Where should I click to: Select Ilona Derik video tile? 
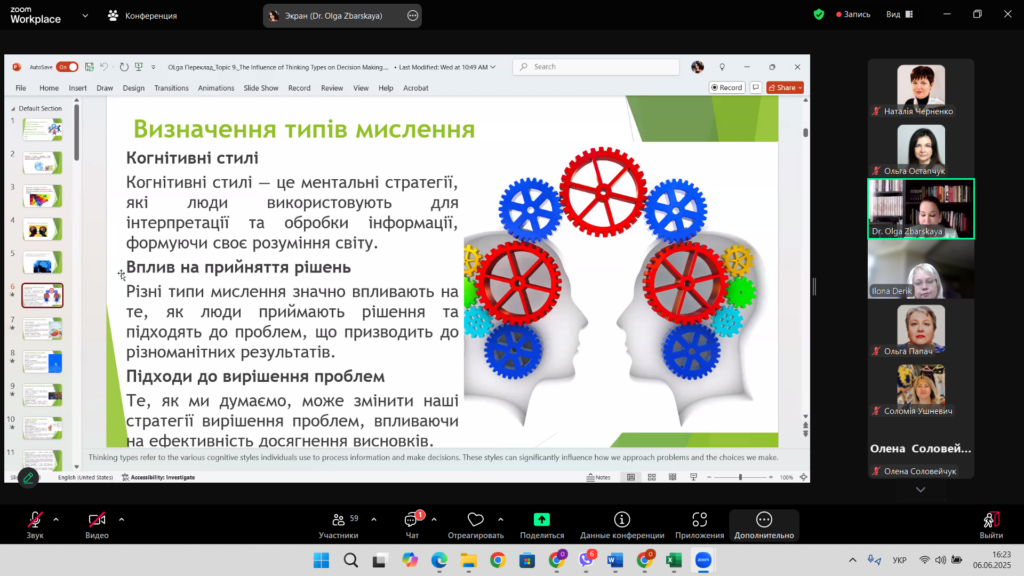pos(921,270)
